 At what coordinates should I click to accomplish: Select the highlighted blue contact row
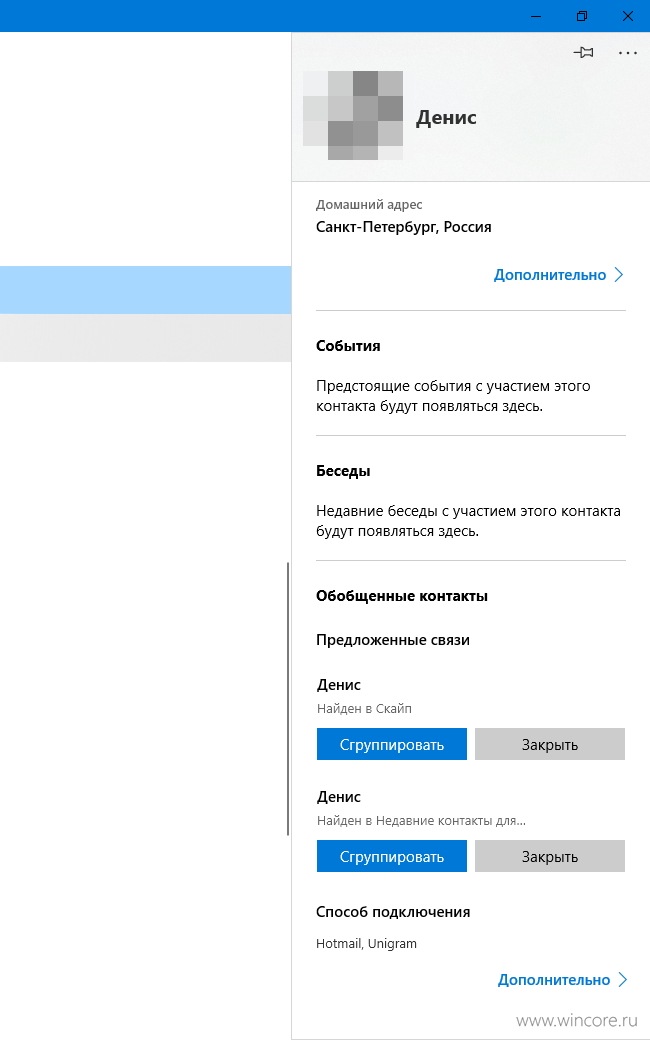pyautogui.click(x=145, y=290)
